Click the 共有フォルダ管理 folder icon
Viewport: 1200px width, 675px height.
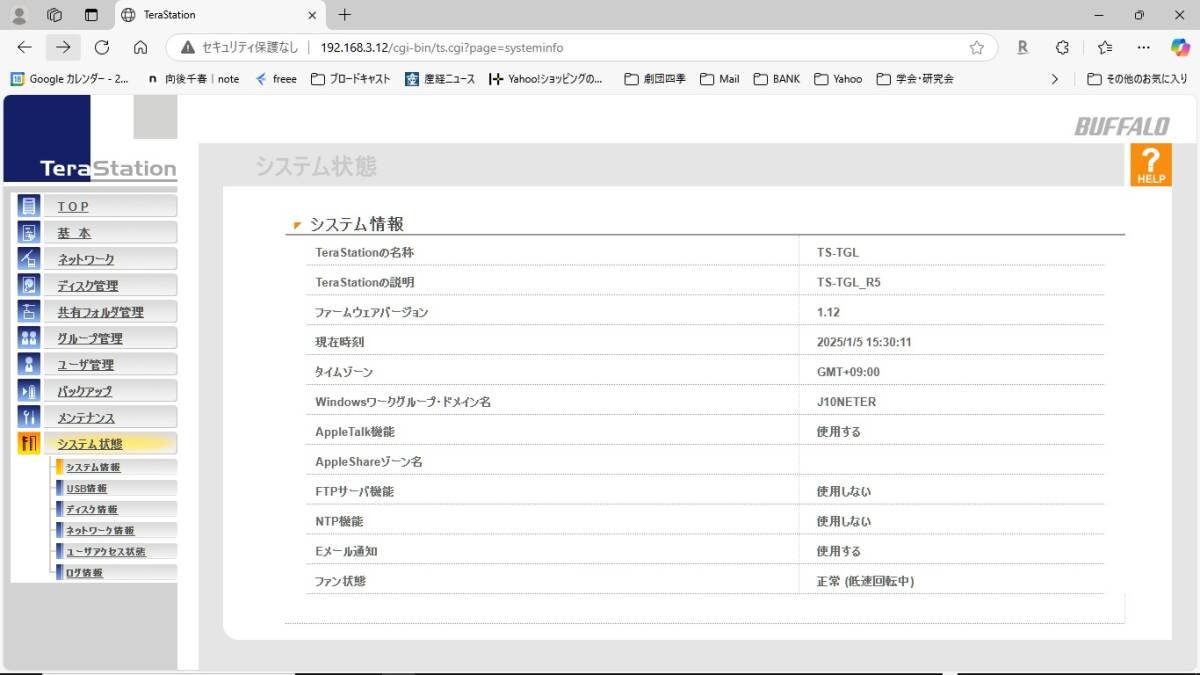pos(29,312)
